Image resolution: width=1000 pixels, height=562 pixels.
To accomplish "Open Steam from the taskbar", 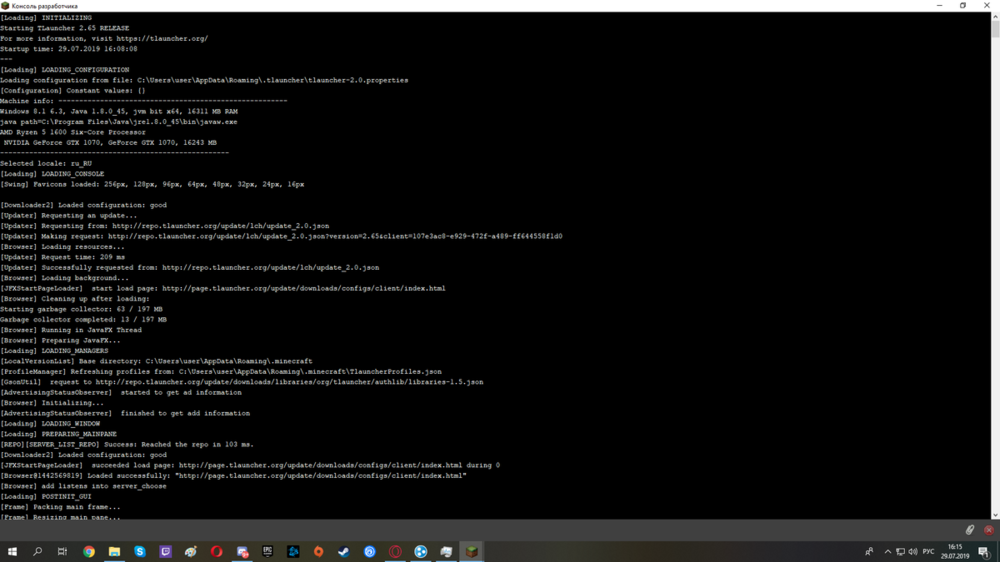I will click(344, 551).
